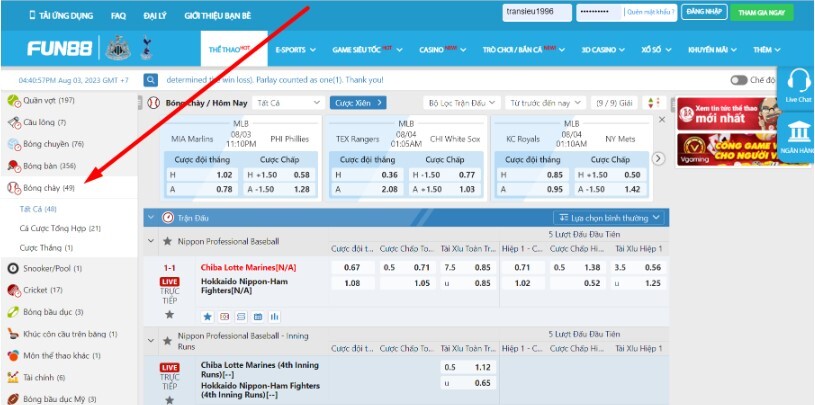Image resolution: width=815 pixels, height=405 pixels.
Task: Collapse the Trận Đấu section
Action: click(x=151, y=217)
